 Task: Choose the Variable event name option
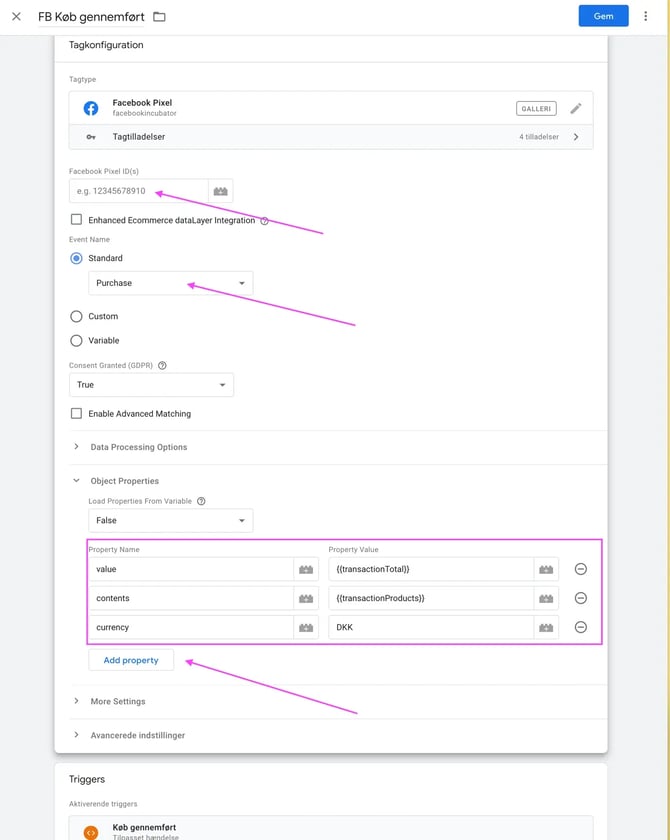(x=76, y=340)
